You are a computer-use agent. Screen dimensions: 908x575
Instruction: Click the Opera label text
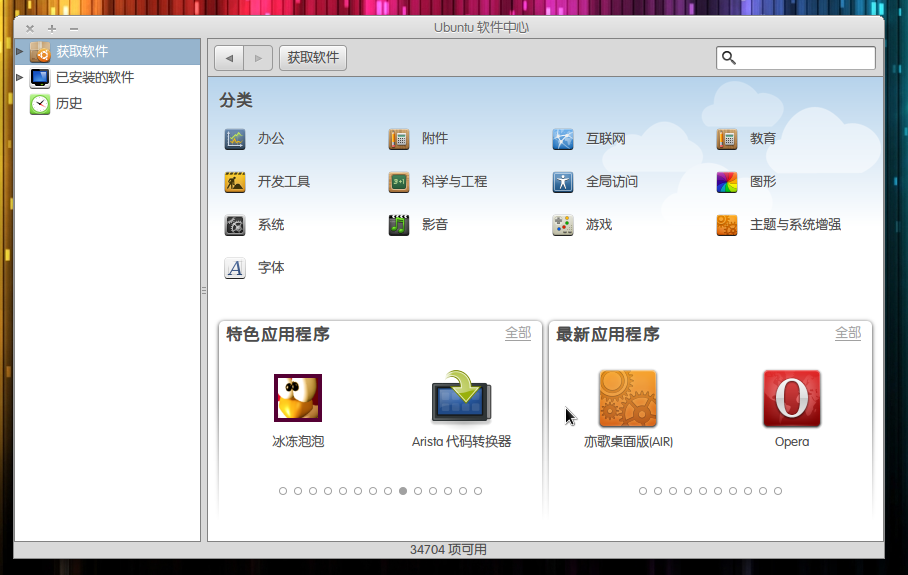click(x=792, y=442)
